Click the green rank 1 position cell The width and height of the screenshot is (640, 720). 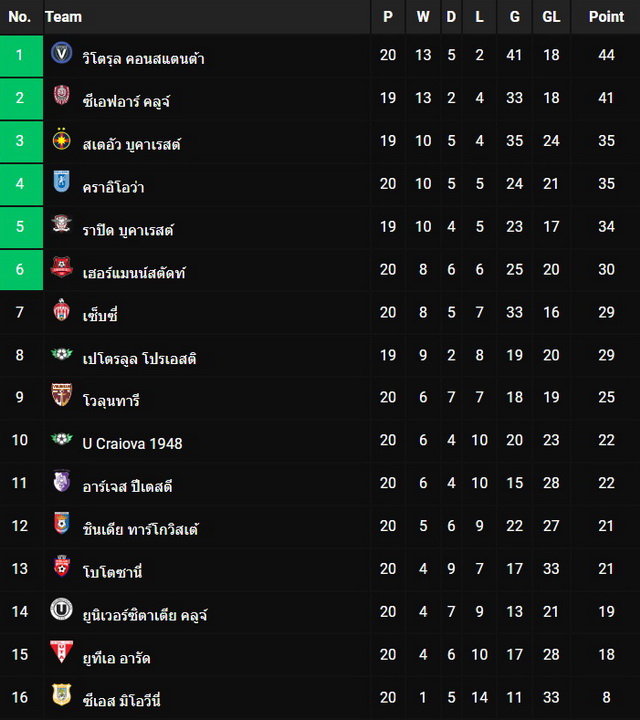click(21, 56)
